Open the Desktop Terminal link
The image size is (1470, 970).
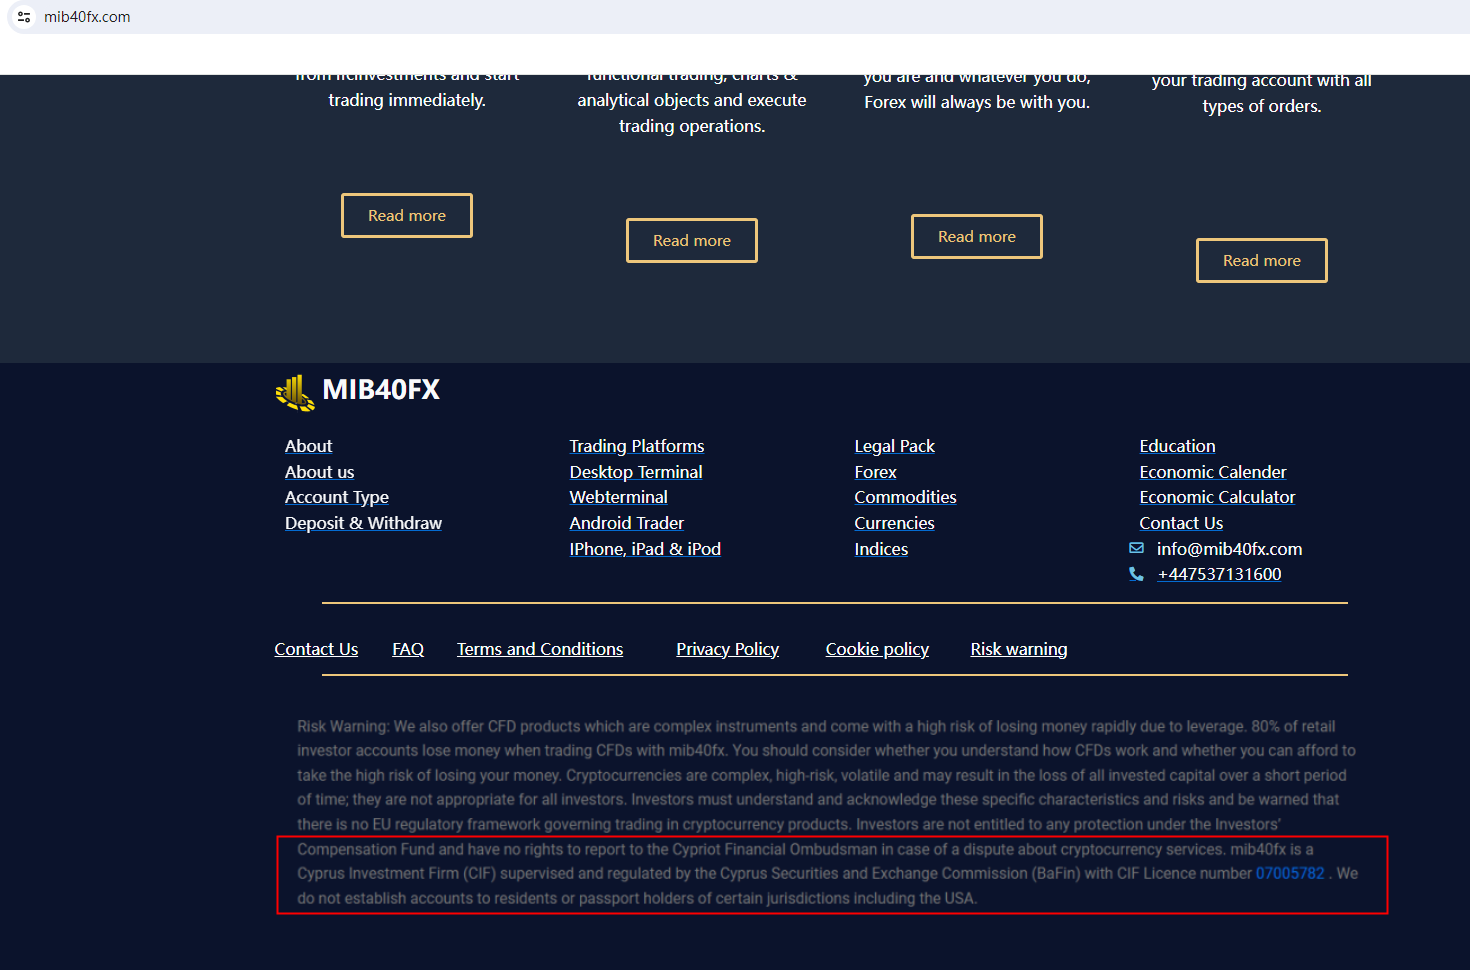pyautogui.click(x=635, y=472)
